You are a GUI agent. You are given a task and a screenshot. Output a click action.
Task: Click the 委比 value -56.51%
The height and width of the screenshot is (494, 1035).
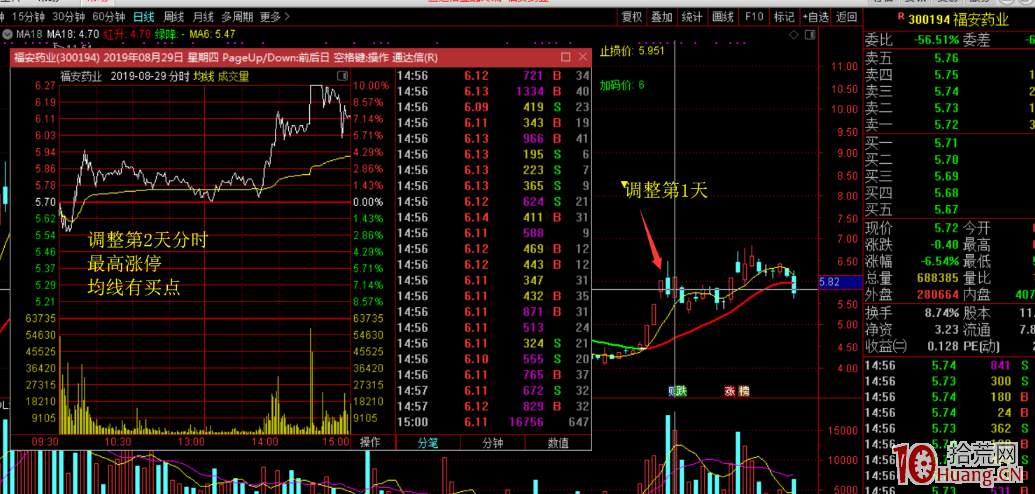[937, 40]
